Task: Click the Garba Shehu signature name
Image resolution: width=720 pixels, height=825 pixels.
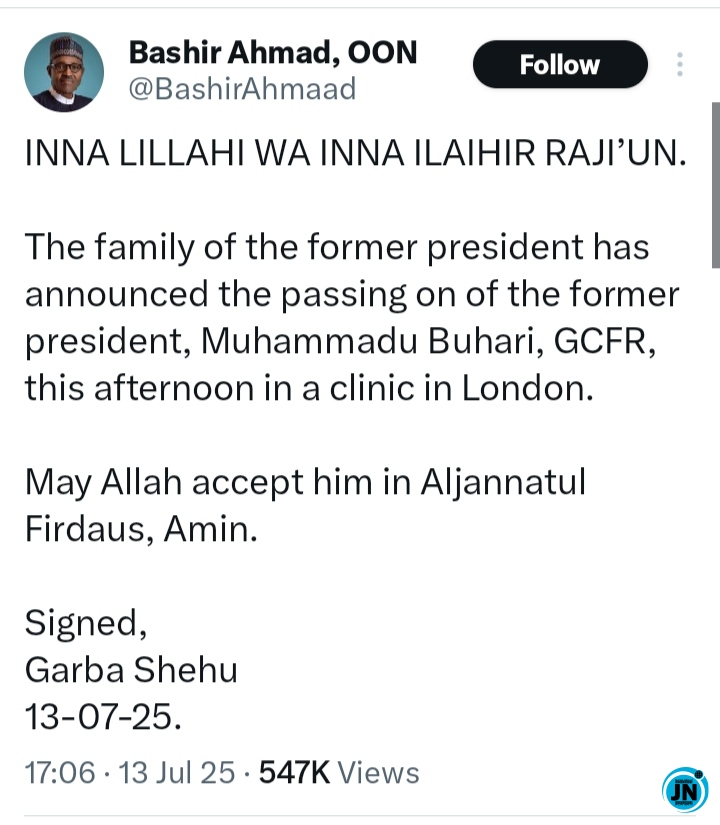Action: coord(131,670)
